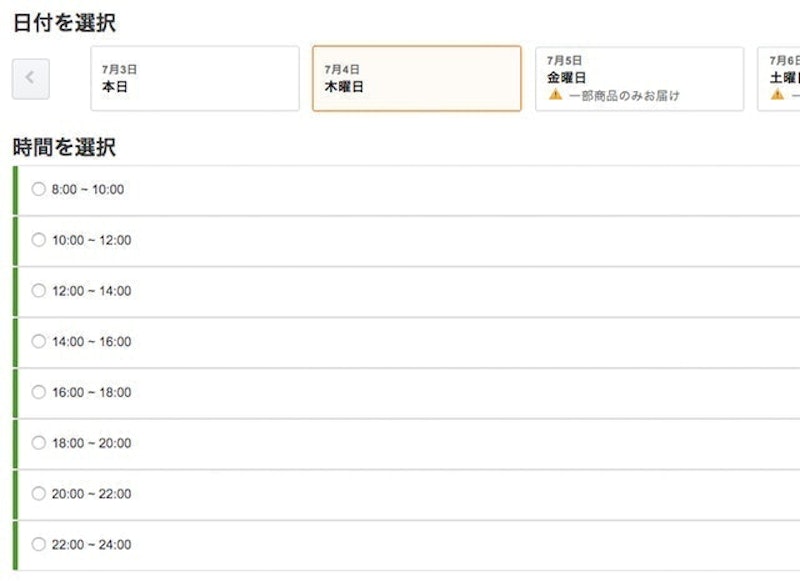Pick the 7月6日 土曜日 date card

click(780, 70)
